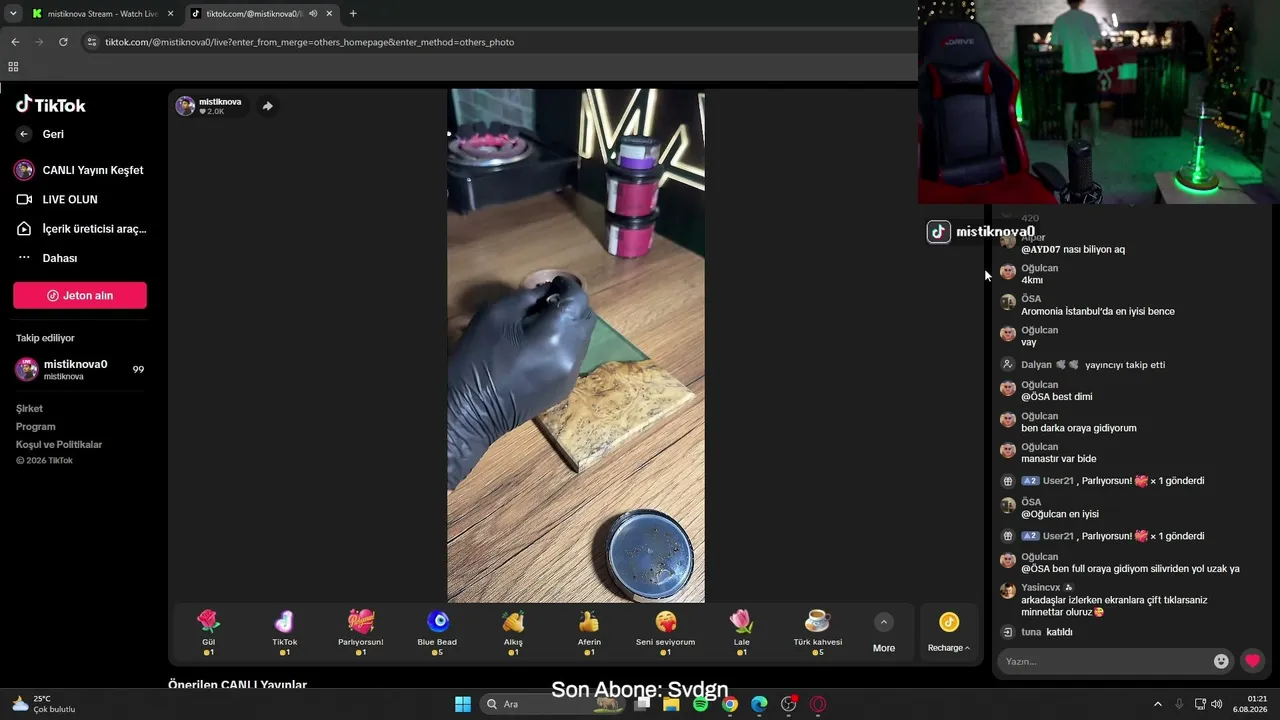Open the tab search dropdown
Image resolution: width=1280 pixels, height=720 pixels.
coord(13,14)
